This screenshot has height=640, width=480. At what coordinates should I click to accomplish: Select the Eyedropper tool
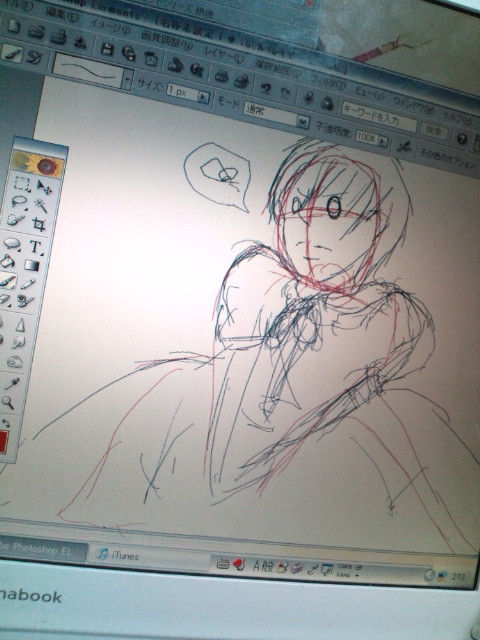pyautogui.click(x=11, y=384)
